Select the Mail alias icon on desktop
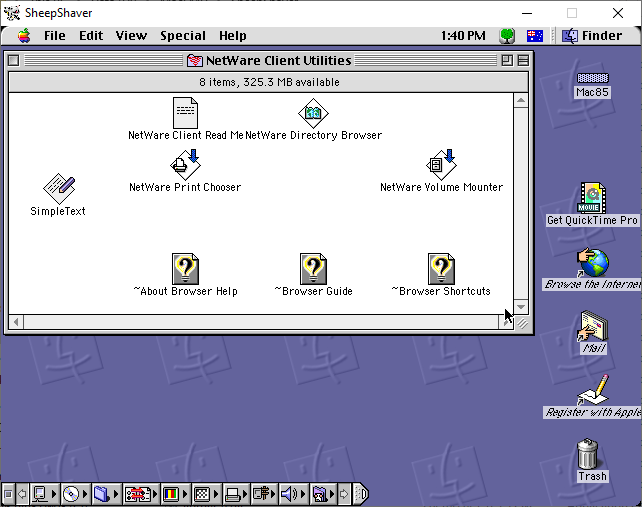 tap(592, 326)
